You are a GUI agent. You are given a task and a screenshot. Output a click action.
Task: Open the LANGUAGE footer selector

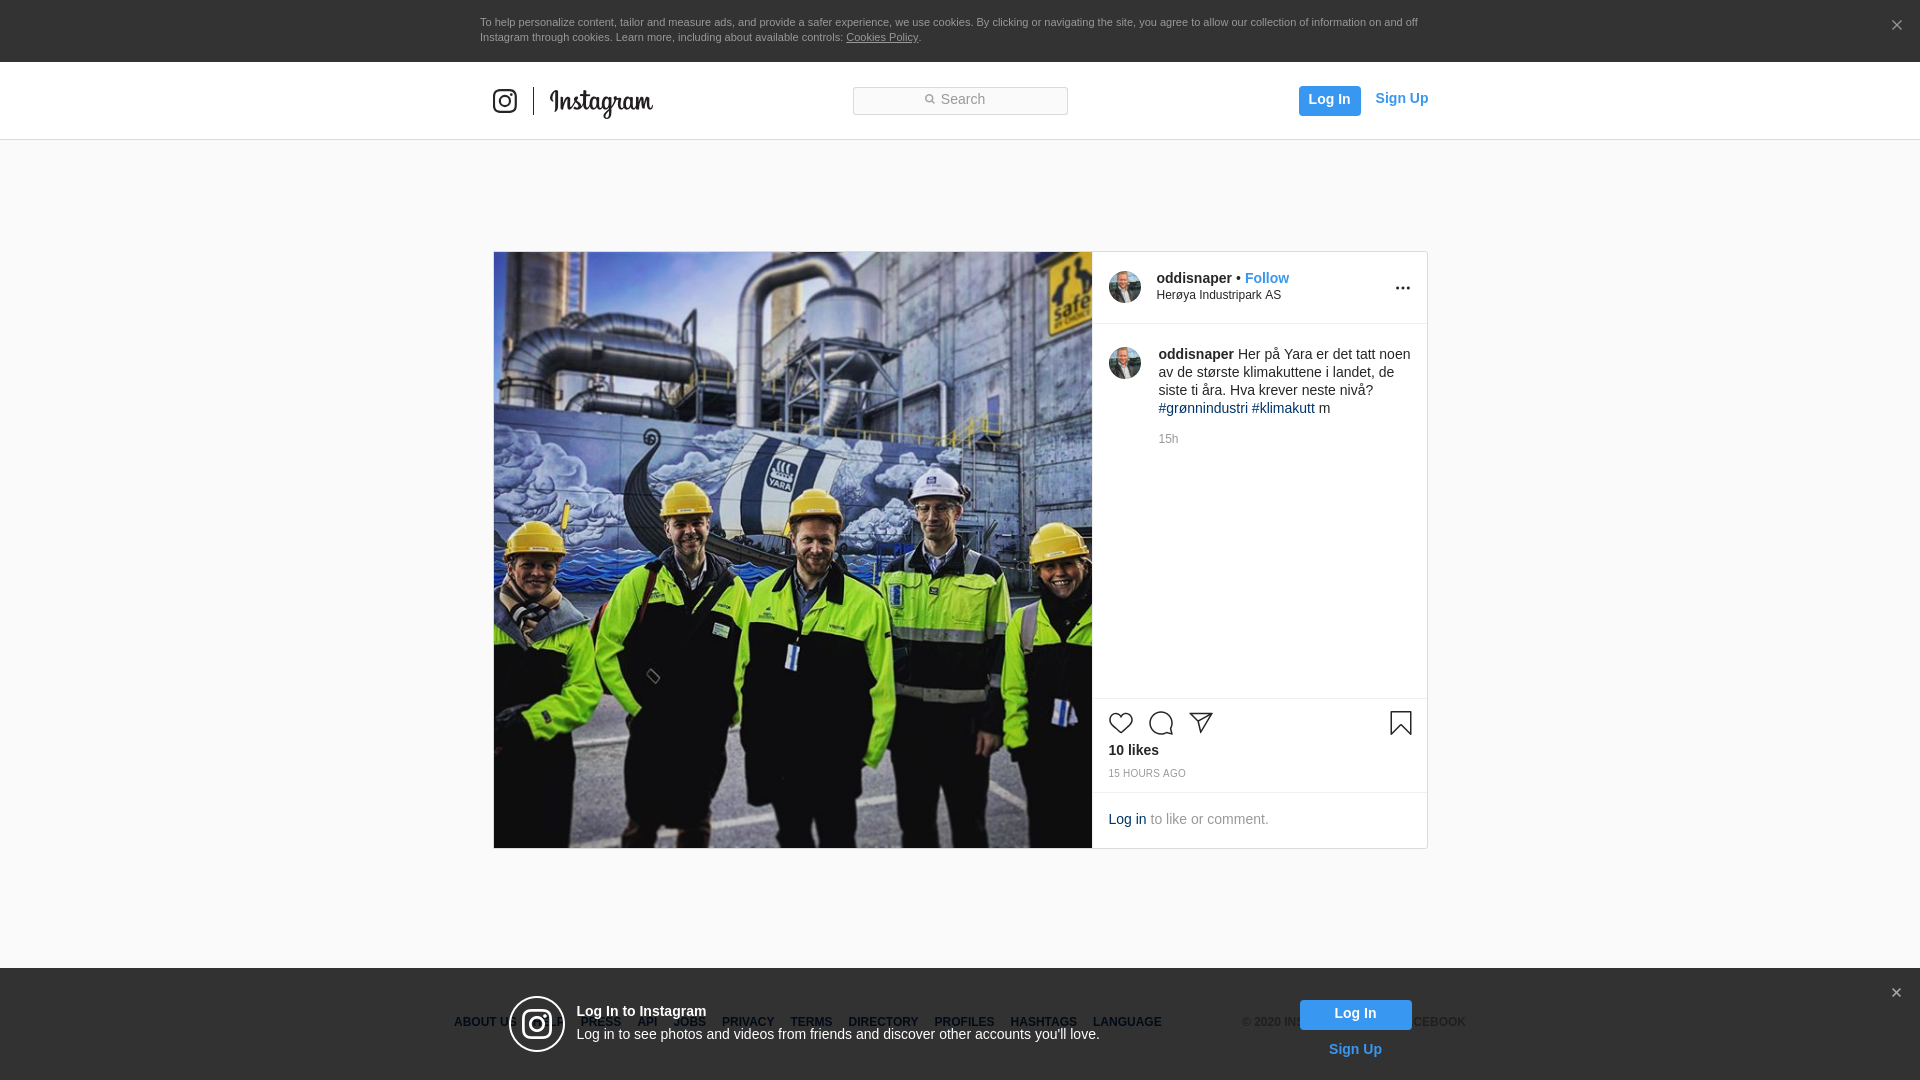[1127, 1022]
